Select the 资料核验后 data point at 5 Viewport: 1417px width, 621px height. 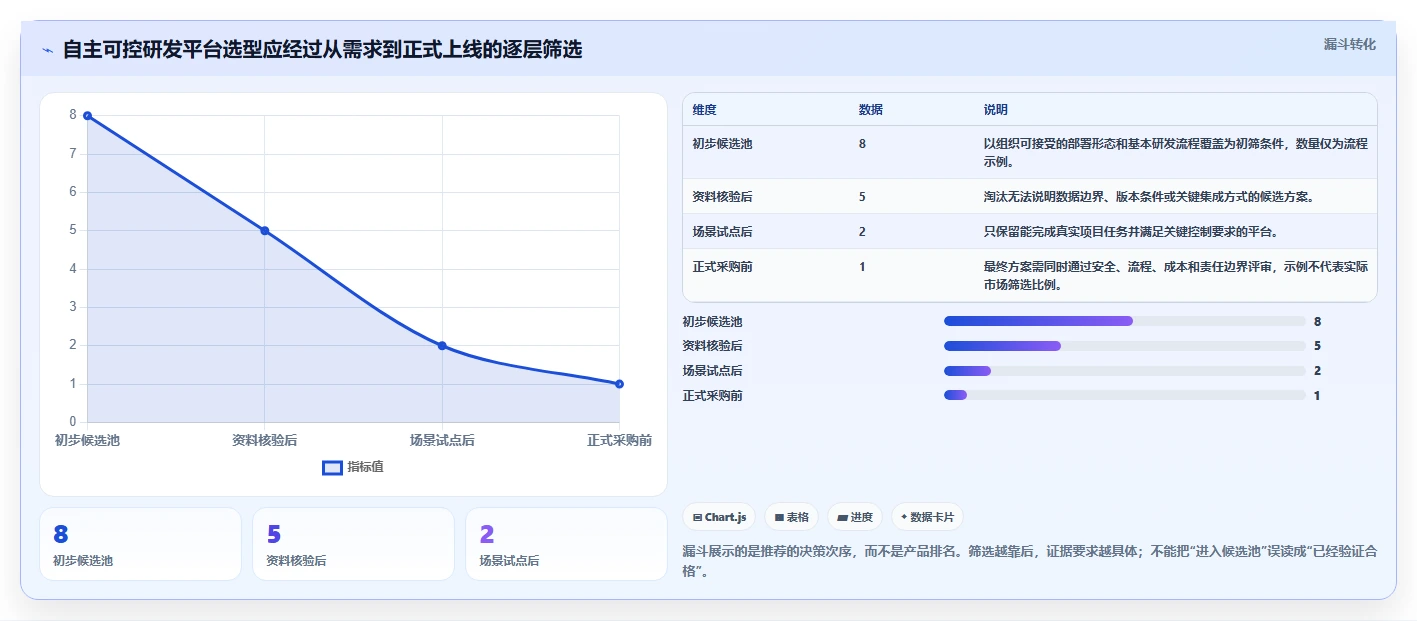click(265, 231)
